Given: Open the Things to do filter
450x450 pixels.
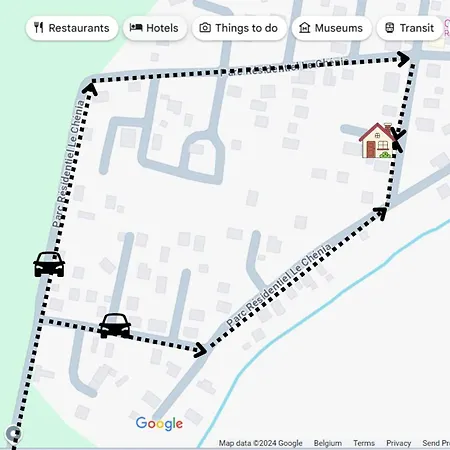Looking at the screenshot, I should coord(239,28).
